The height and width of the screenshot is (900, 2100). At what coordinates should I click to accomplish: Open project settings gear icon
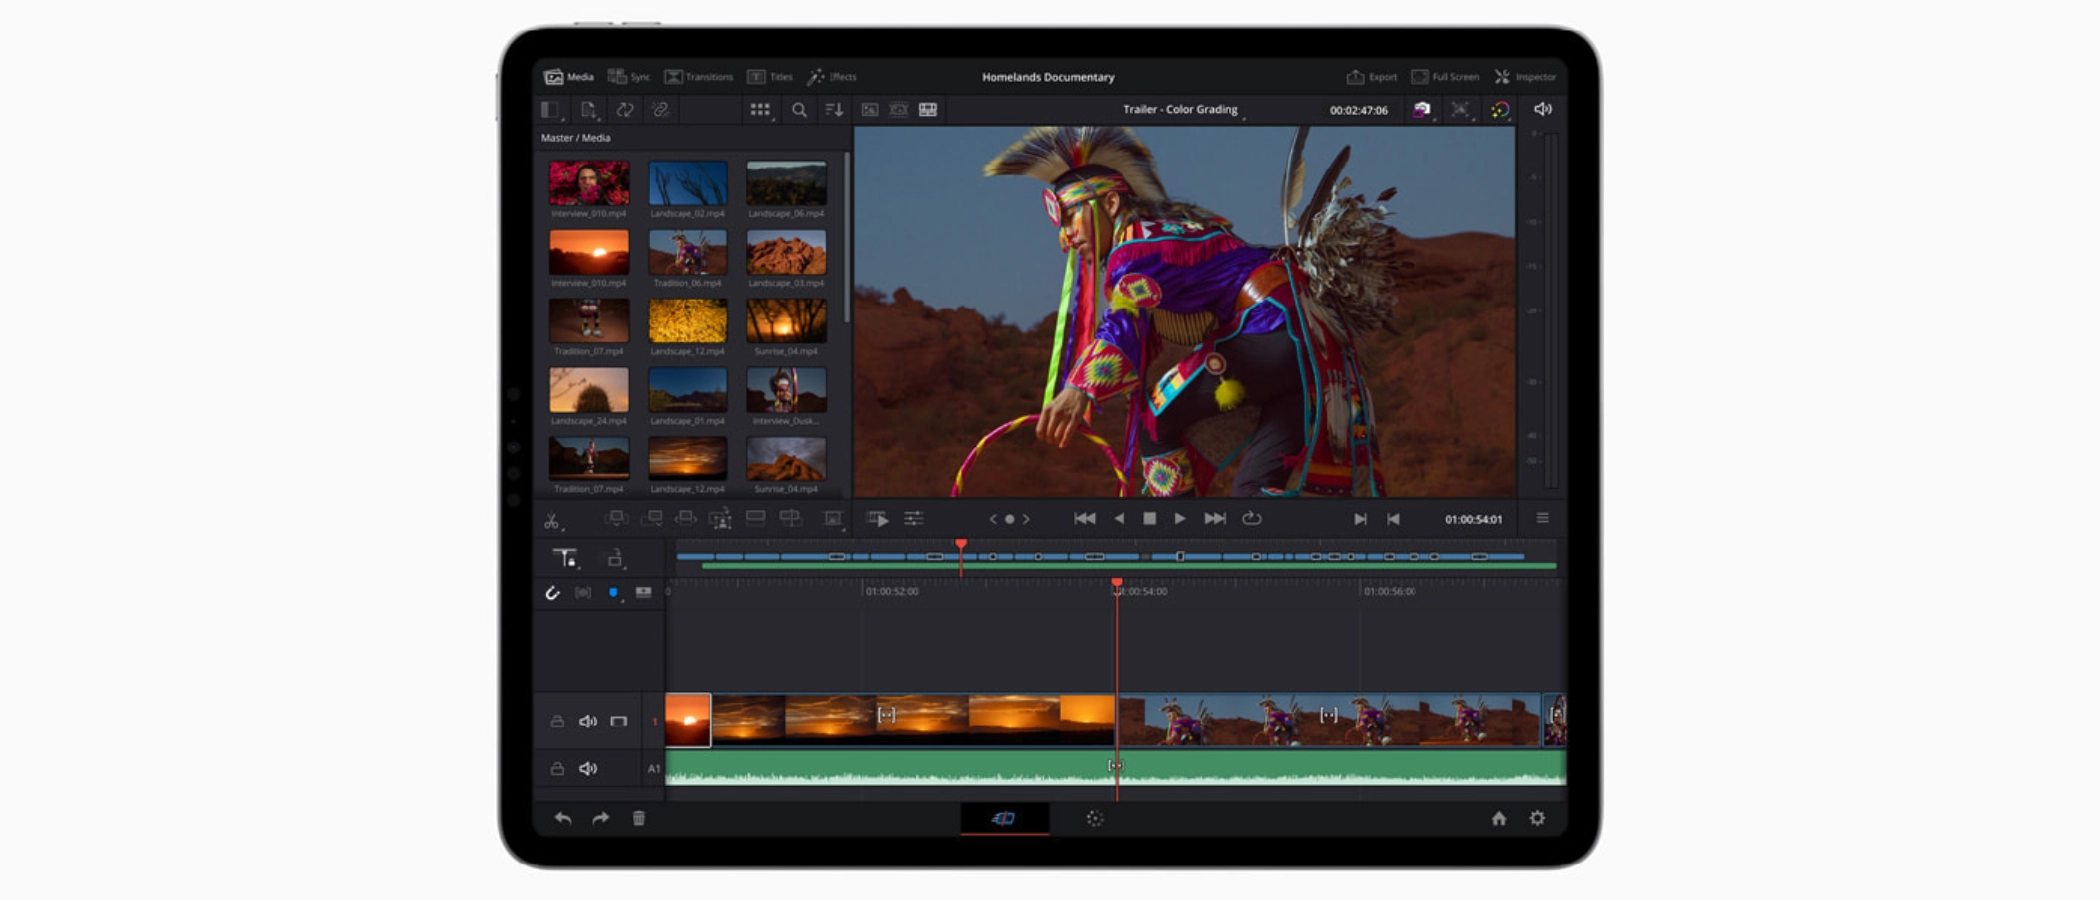(1537, 818)
